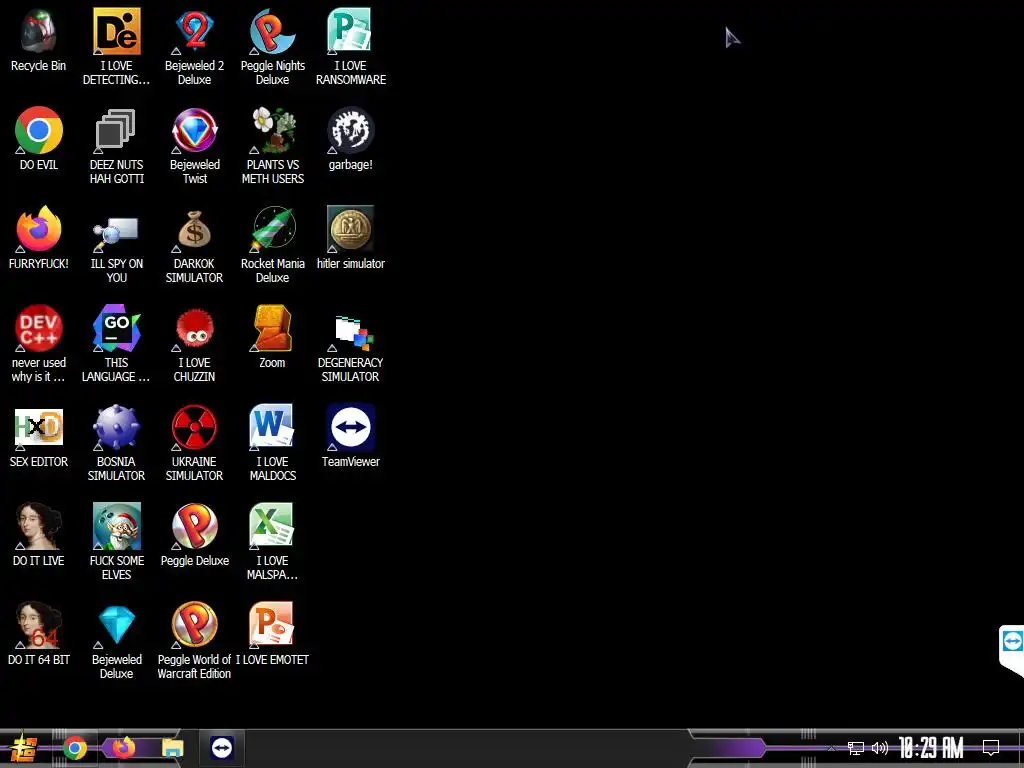Open the 10:29 AM taskbar clock
This screenshot has width=1024, height=768.
tap(931, 748)
